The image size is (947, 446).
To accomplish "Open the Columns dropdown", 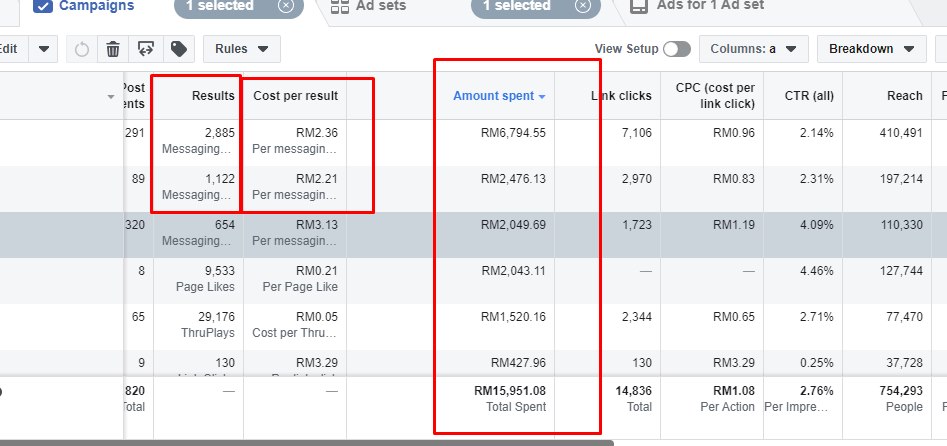I will pyautogui.click(x=754, y=49).
